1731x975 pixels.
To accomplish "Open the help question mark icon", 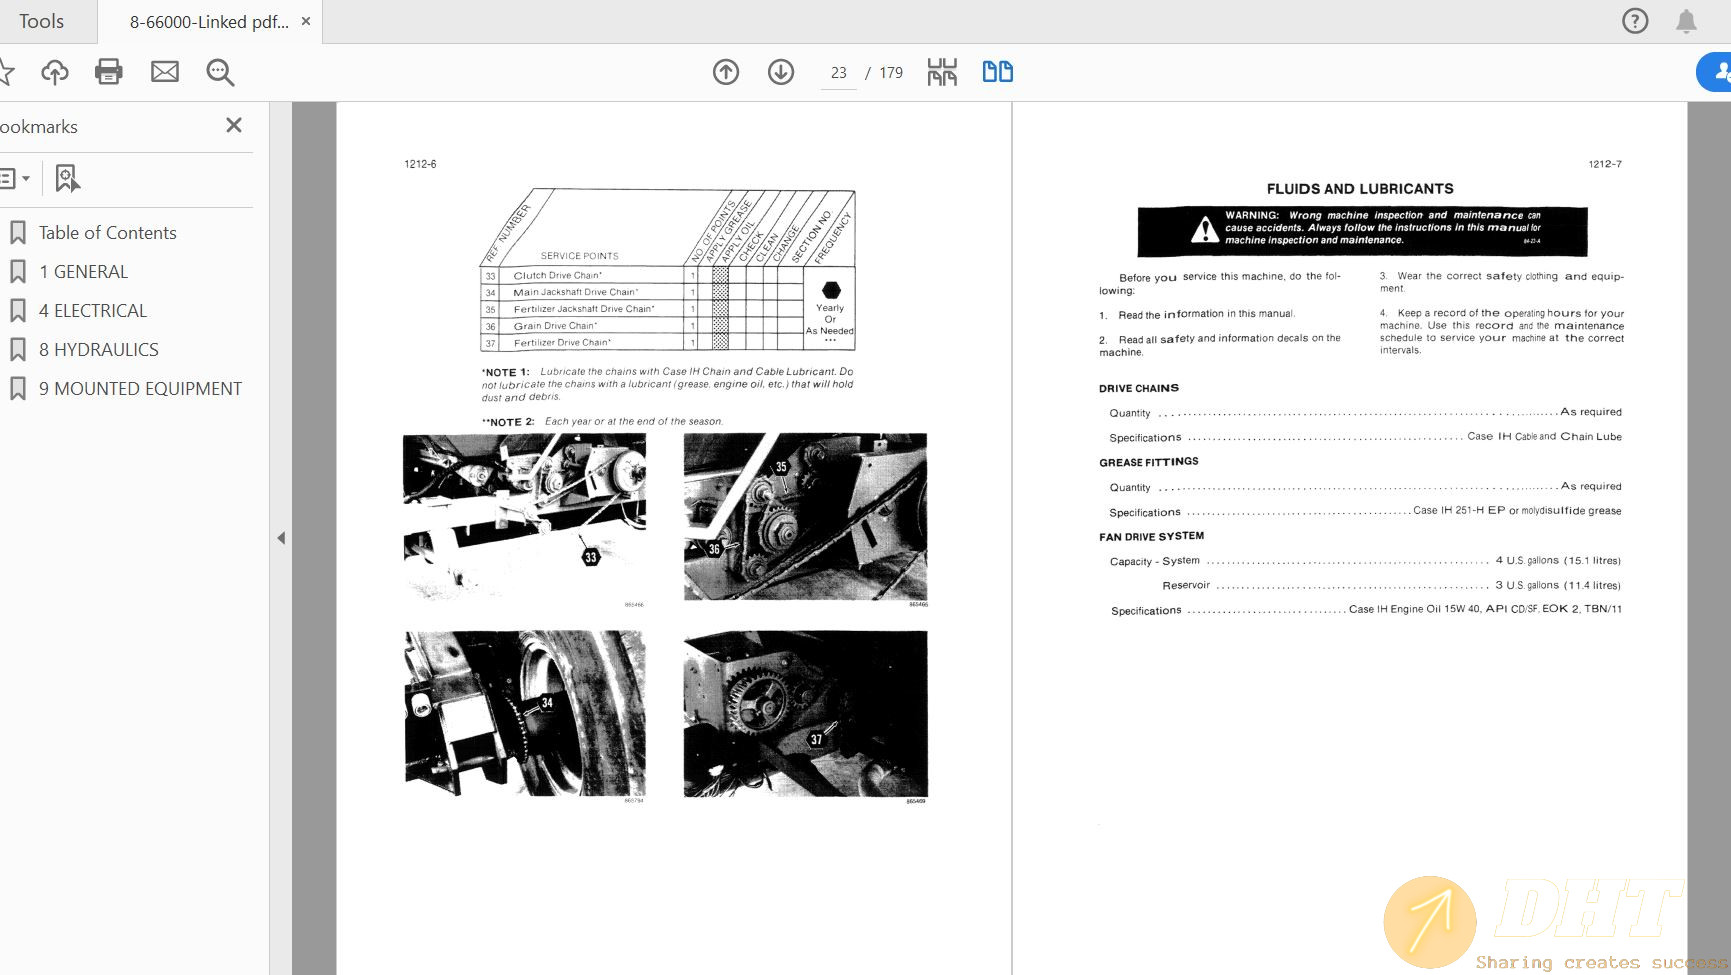I will 1635,21.
